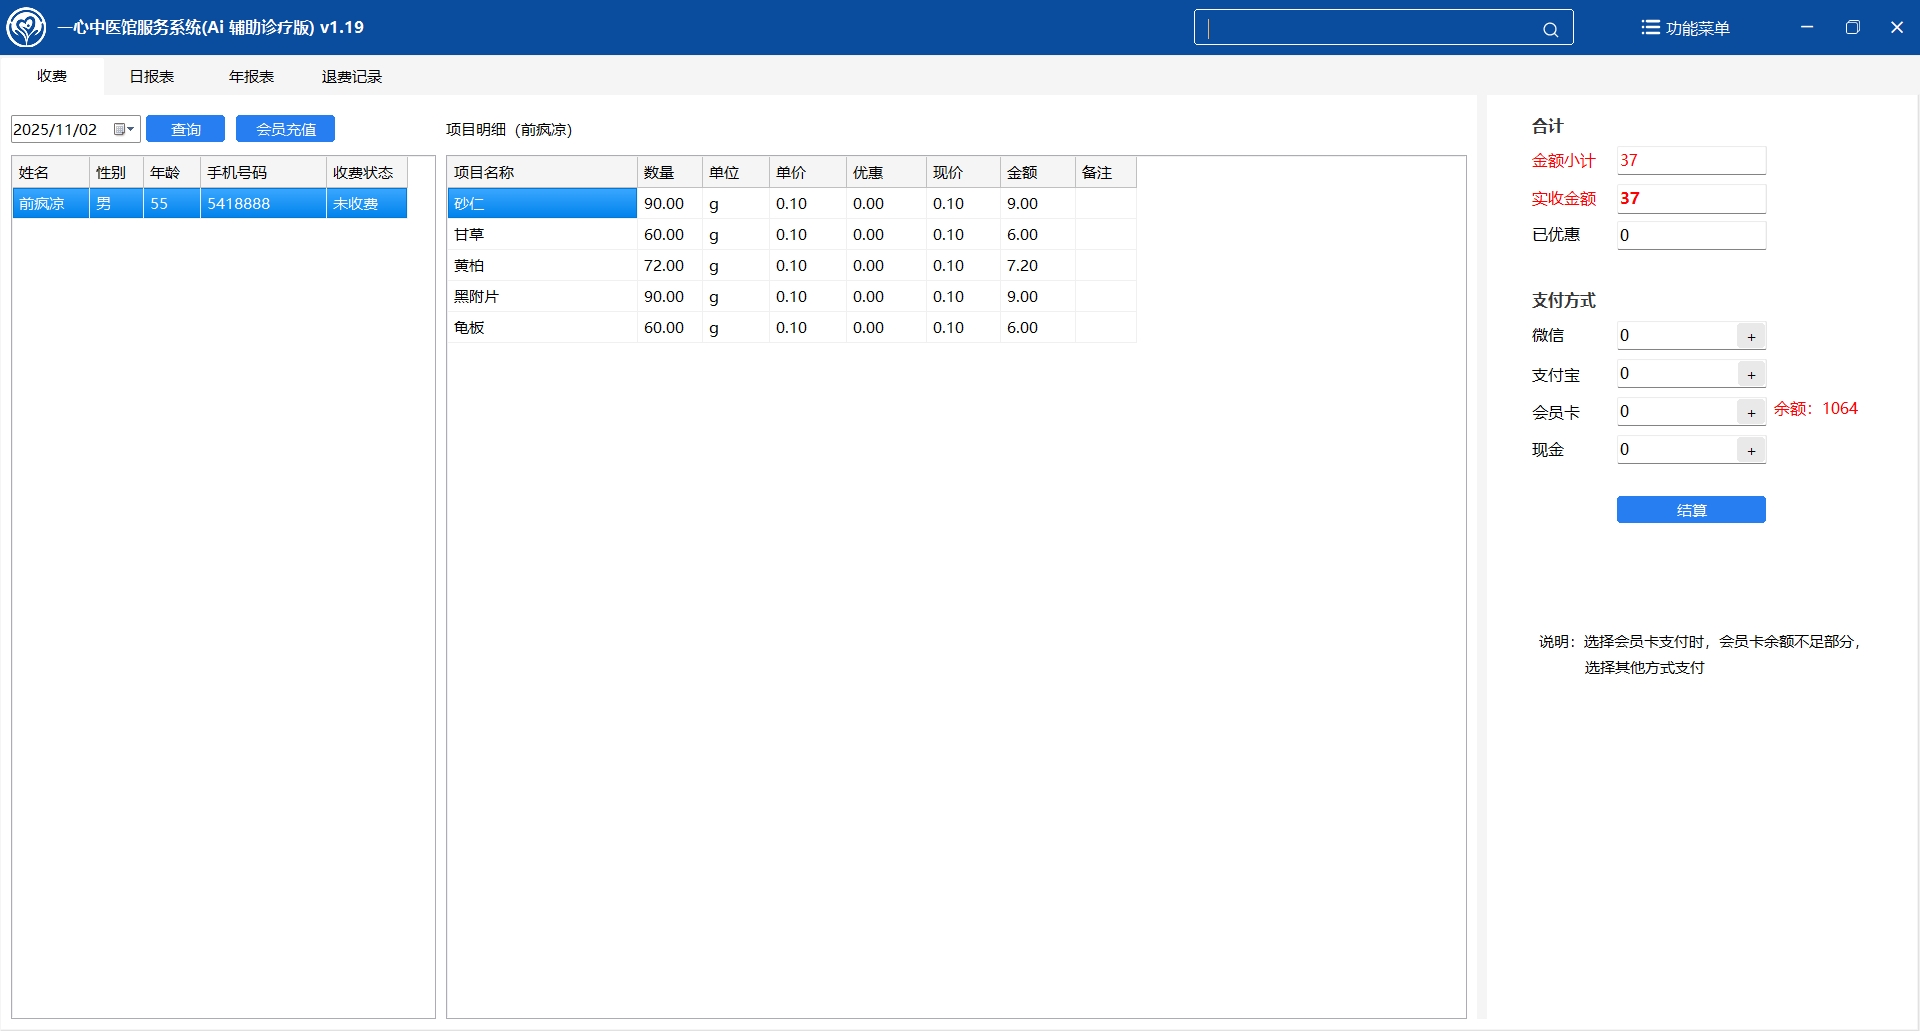
Task: Click the plus button beside 现金
Action: tap(1751, 451)
